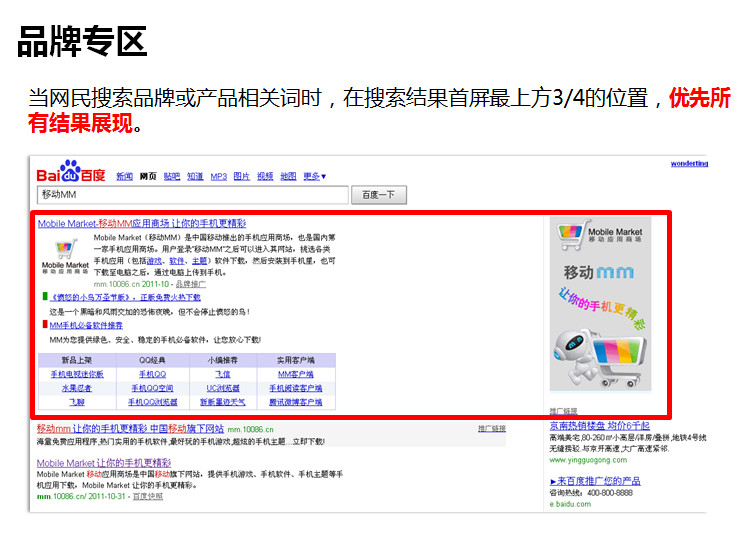Viewport: 750px width, 536px height.
Task: Click the 小编推荐 table header
Action: (x=223, y=360)
